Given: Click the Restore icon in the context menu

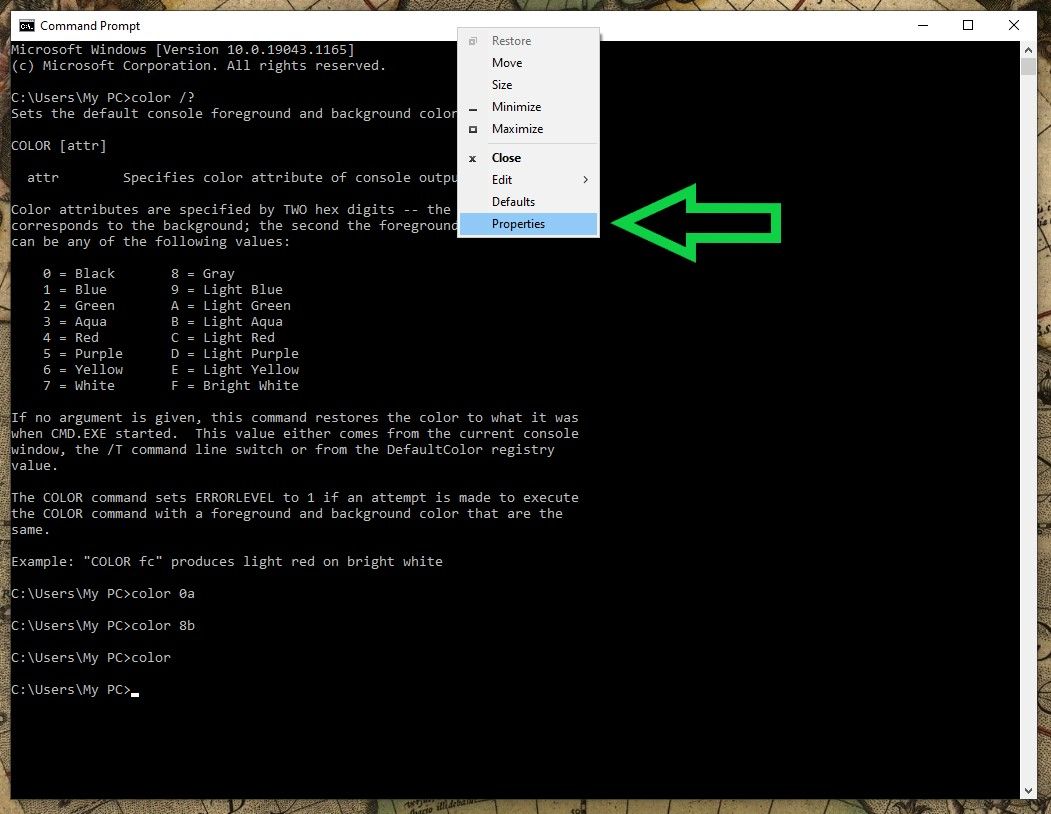Looking at the screenshot, I should pos(471,41).
